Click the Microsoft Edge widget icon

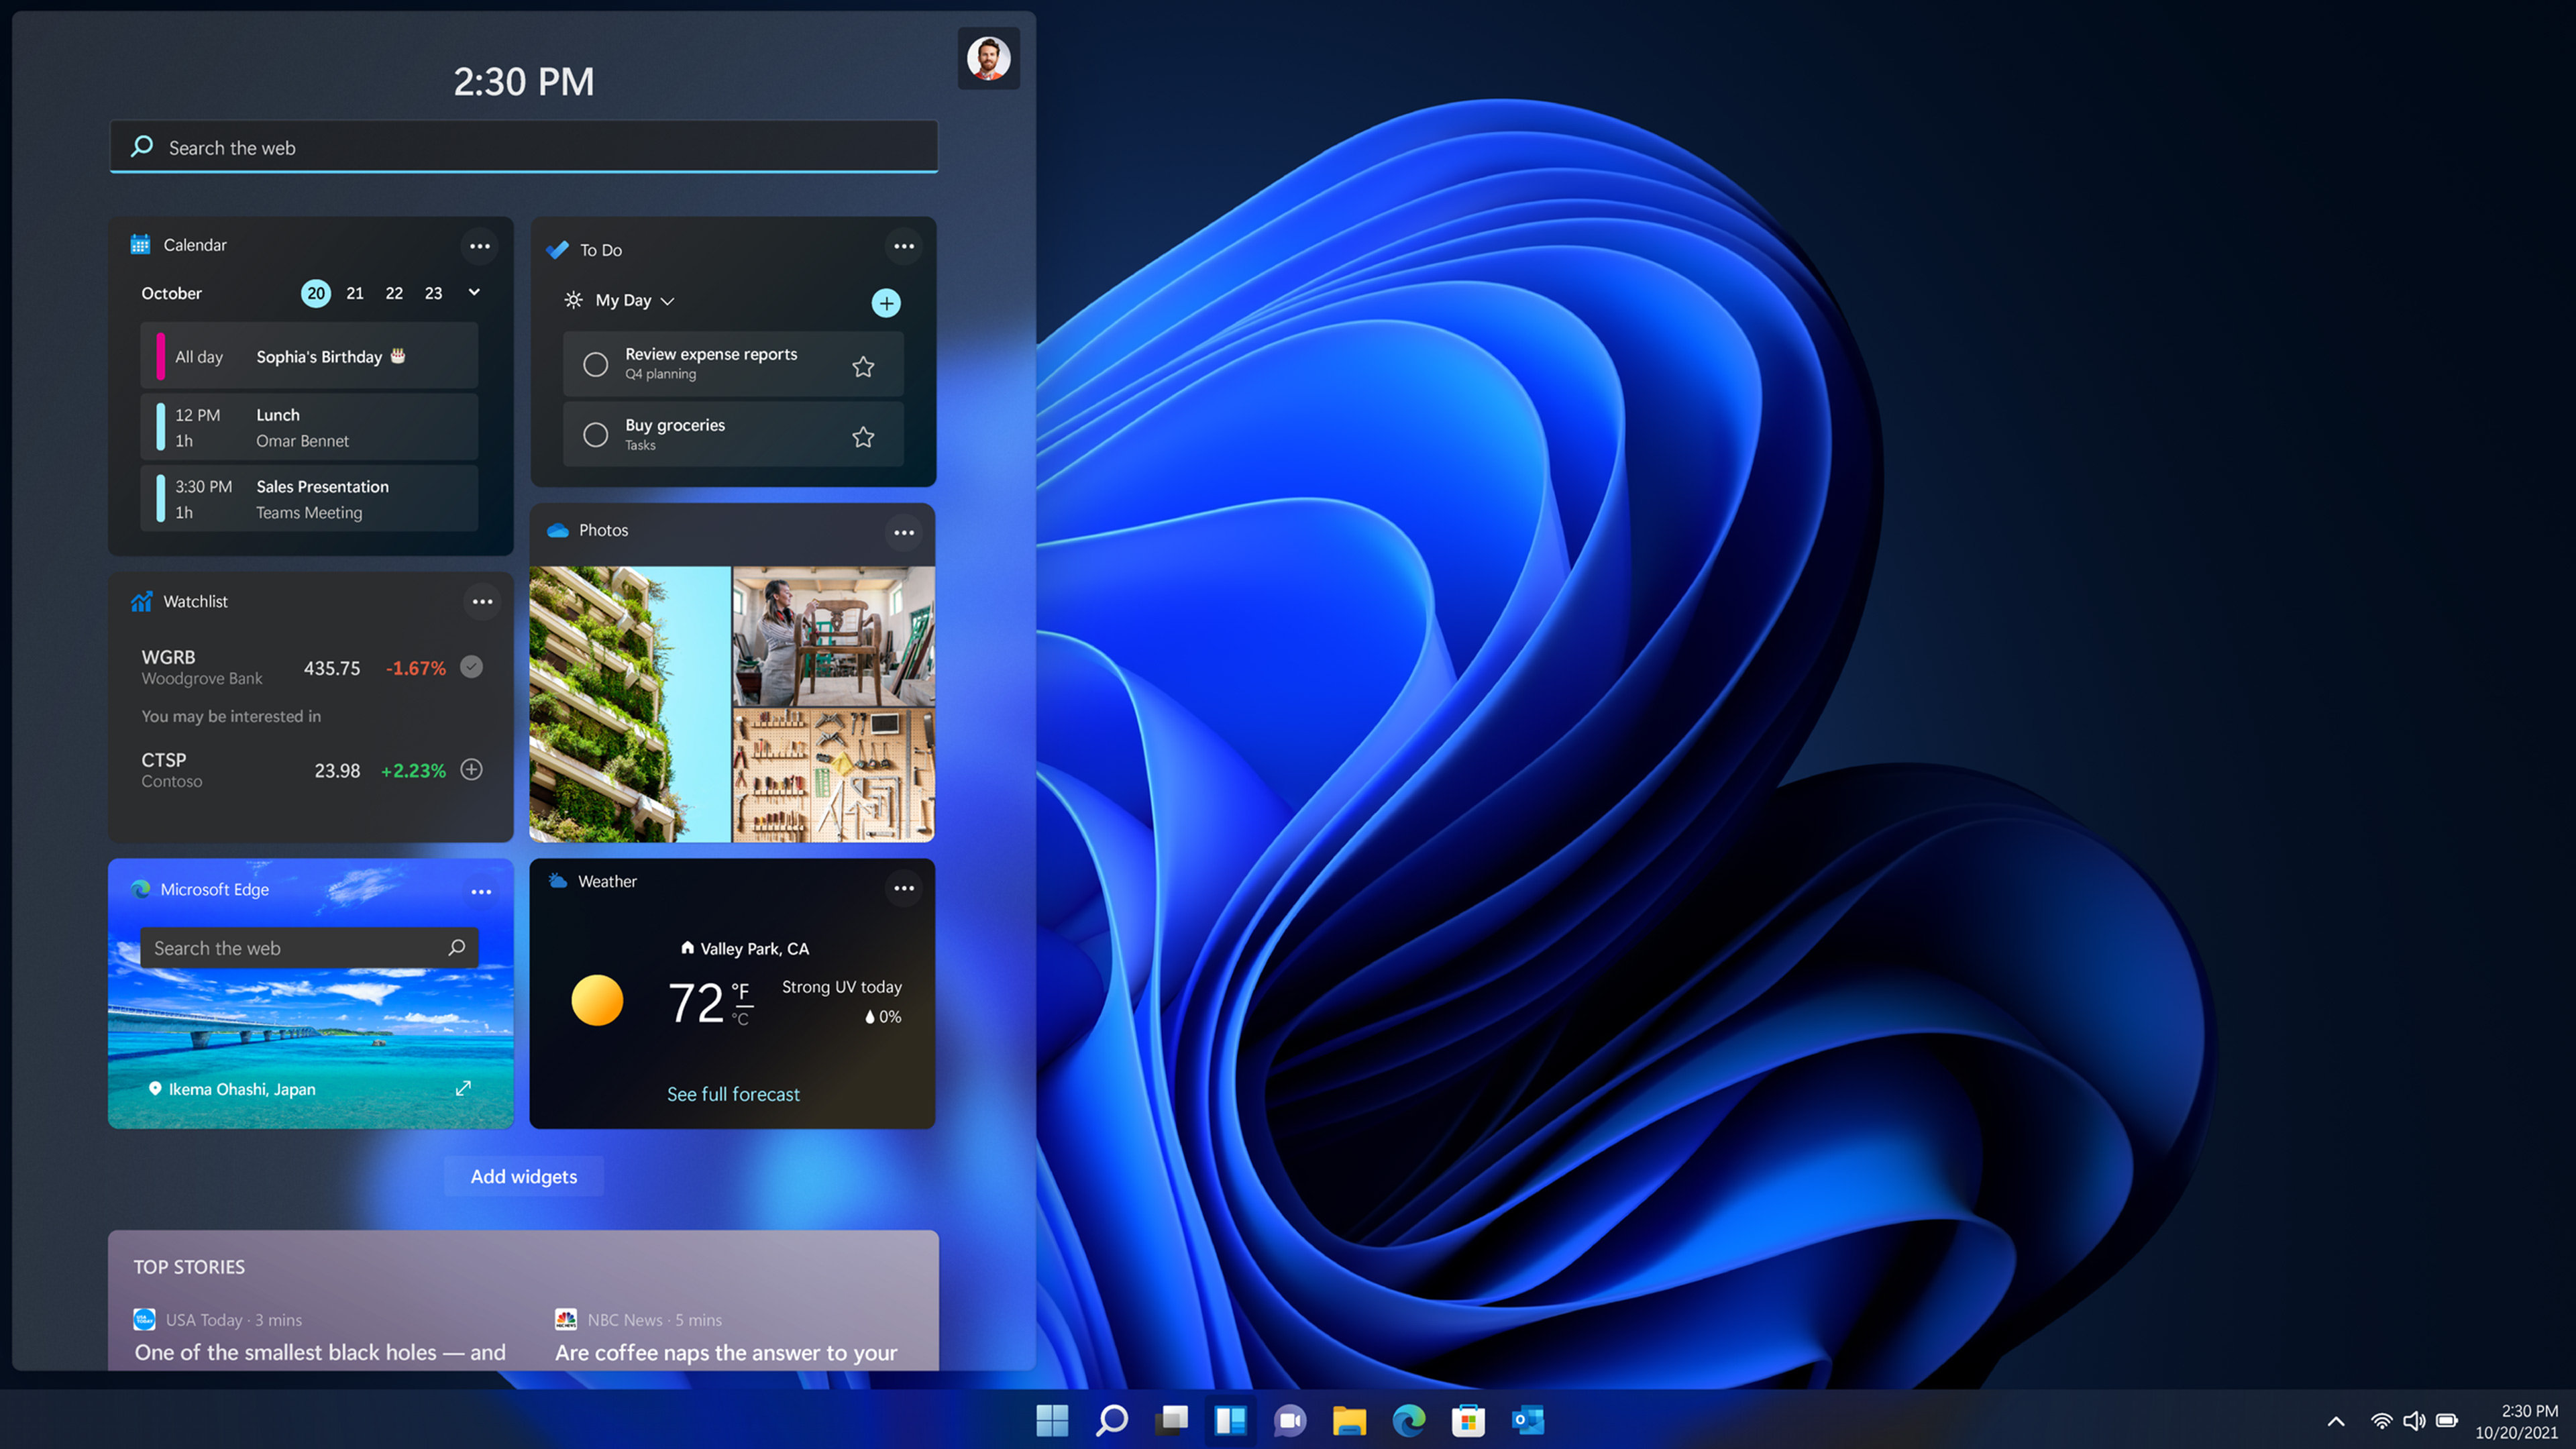(x=142, y=888)
